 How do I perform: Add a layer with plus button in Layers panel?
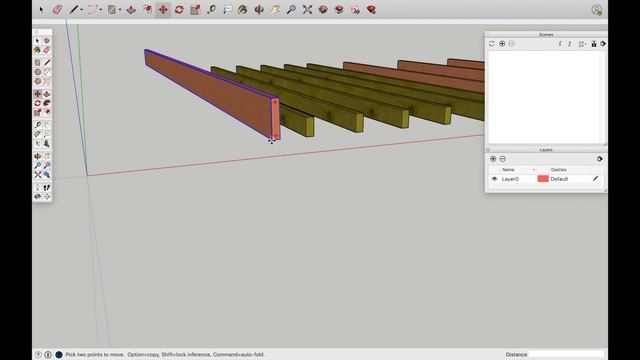493,159
